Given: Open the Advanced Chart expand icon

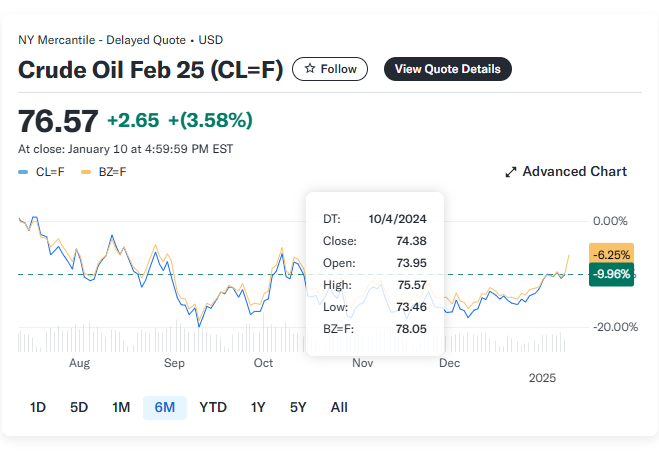Looking at the screenshot, I should click(511, 172).
